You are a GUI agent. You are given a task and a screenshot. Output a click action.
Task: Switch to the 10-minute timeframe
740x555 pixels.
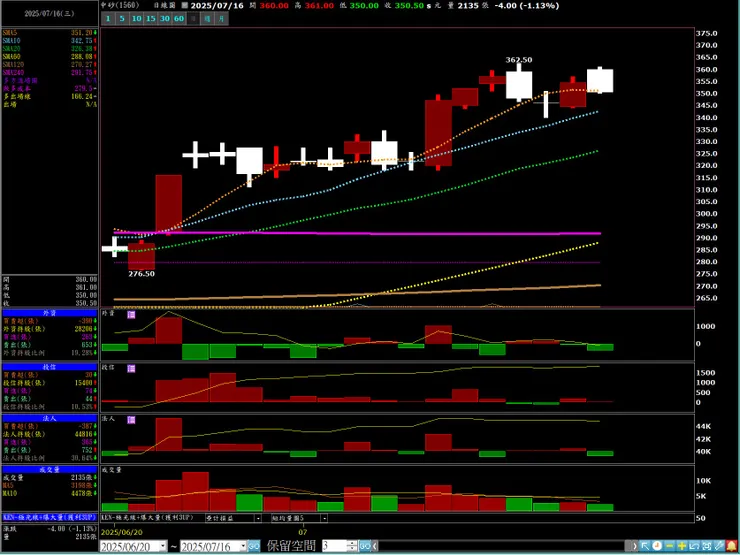(x=136, y=19)
